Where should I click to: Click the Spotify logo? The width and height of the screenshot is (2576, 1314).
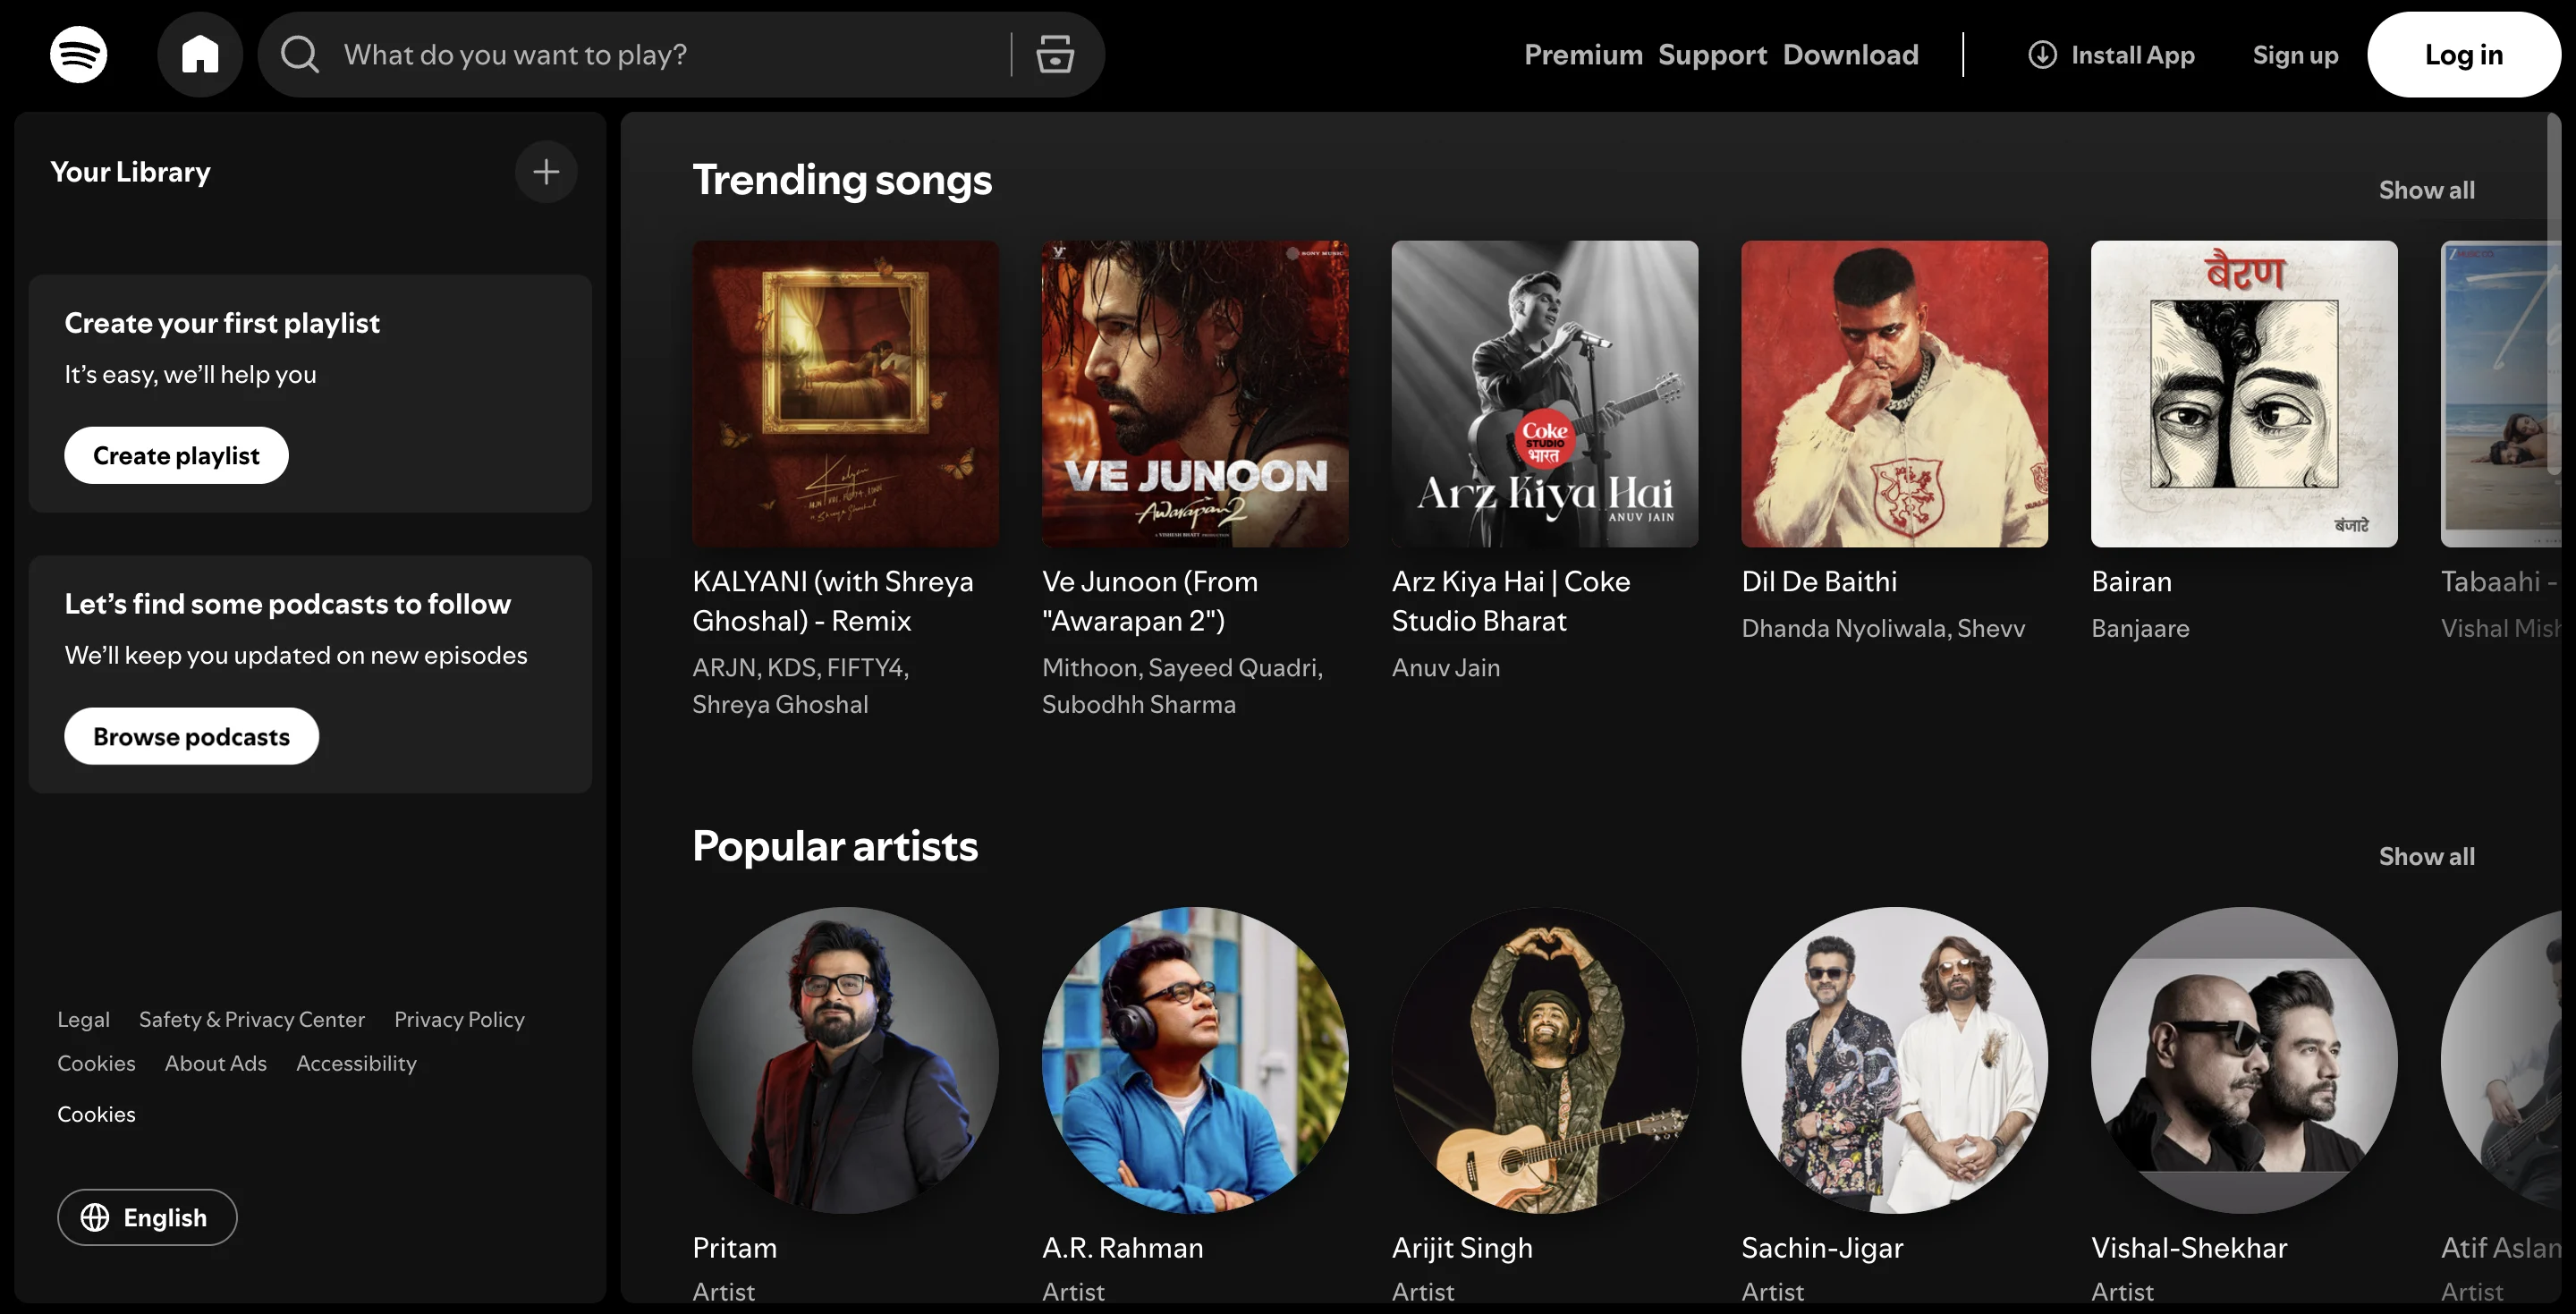pyautogui.click(x=78, y=54)
